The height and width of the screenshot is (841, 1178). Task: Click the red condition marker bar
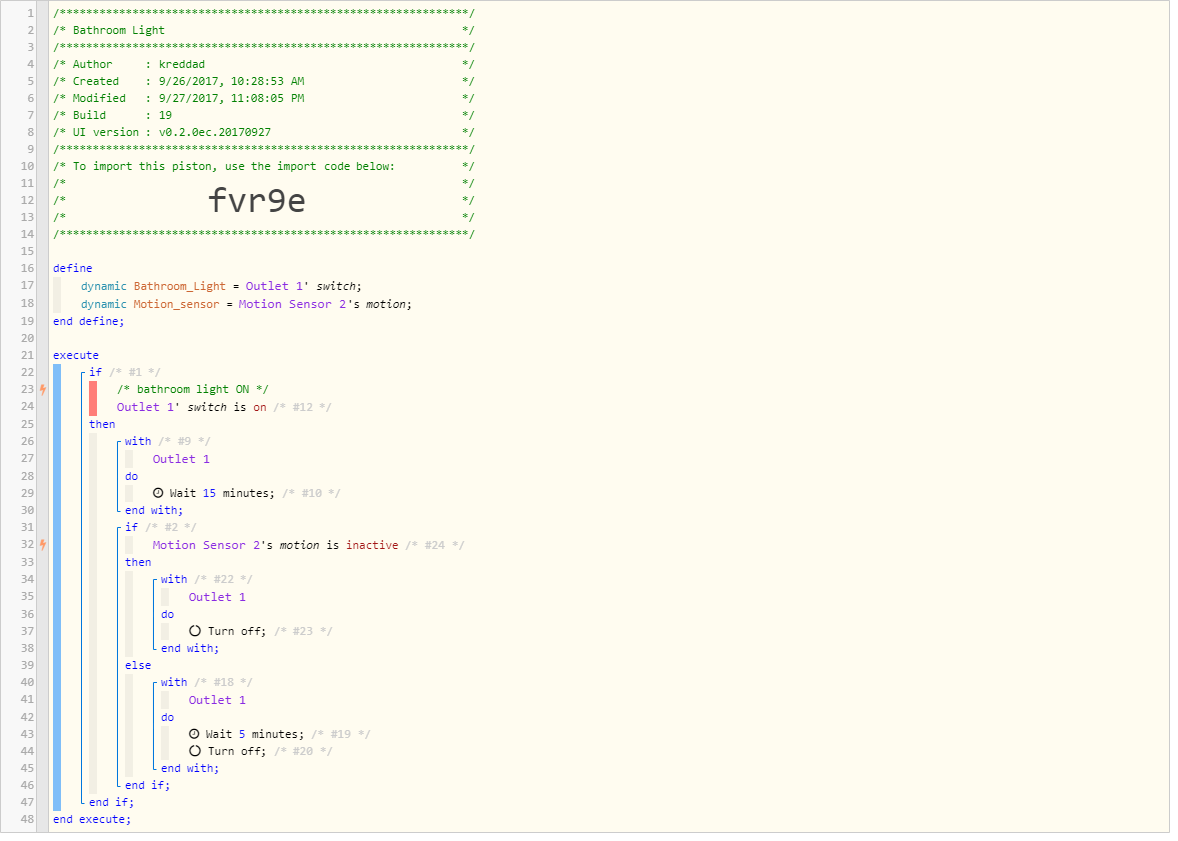[93, 398]
